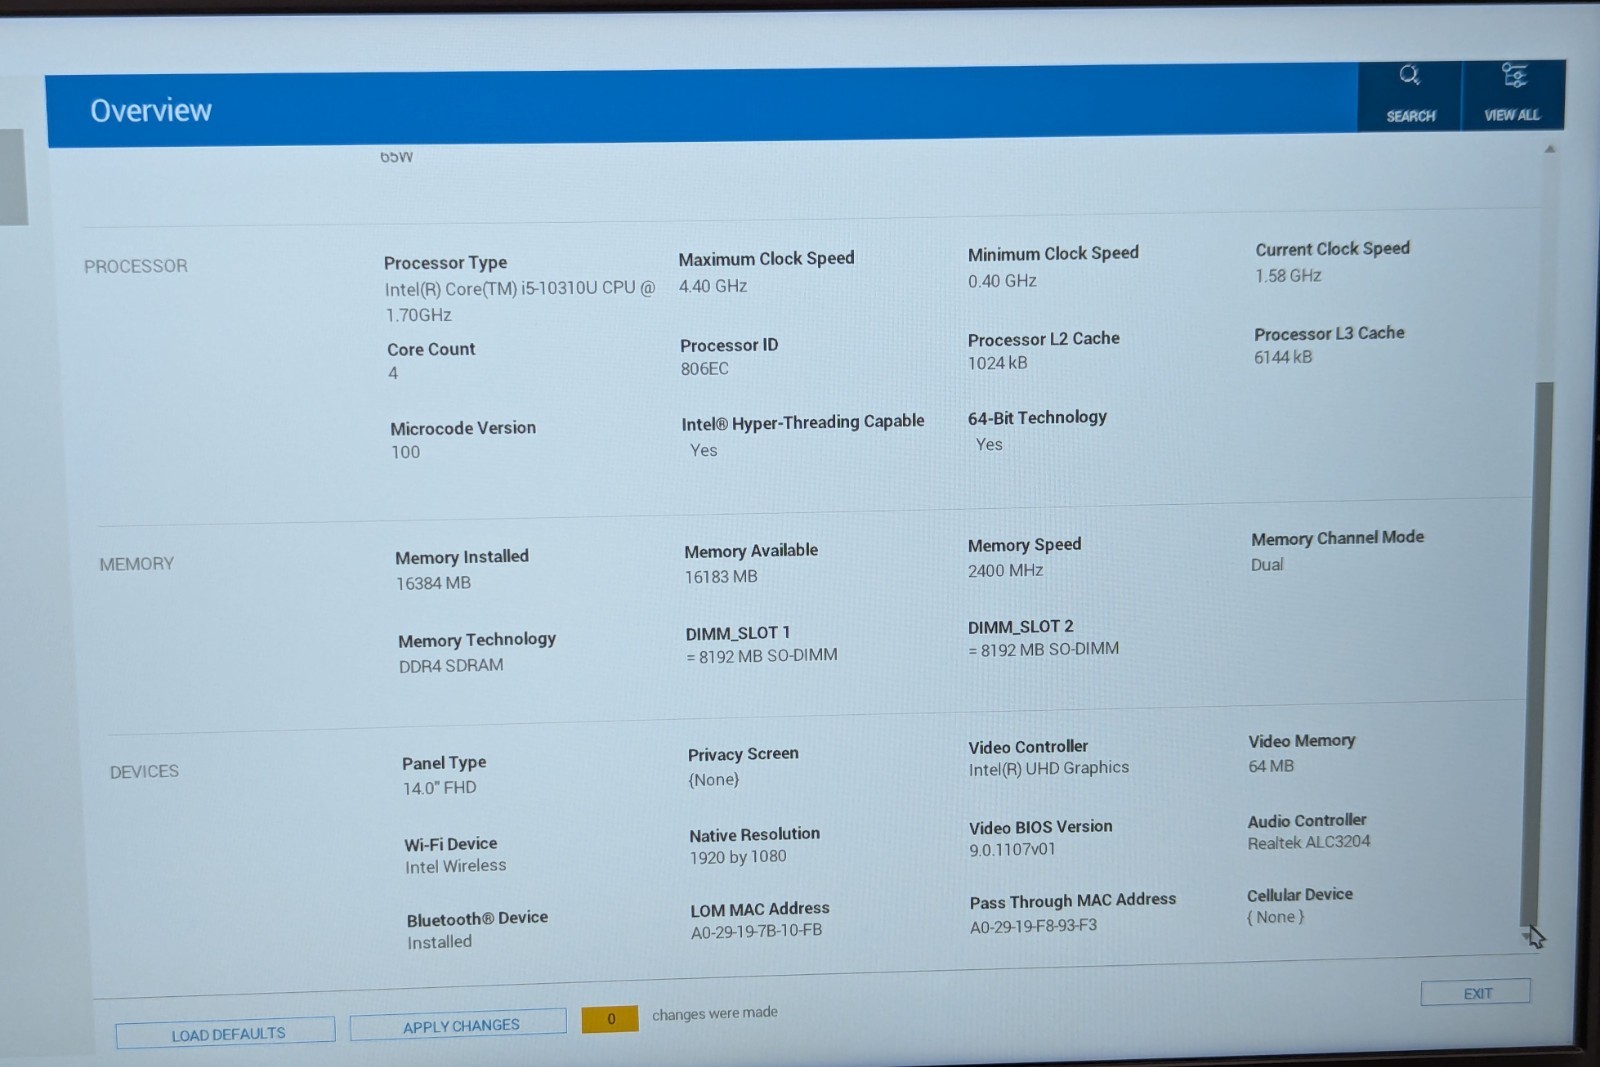Viewport: 1600px width, 1067px height.
Task: Select the Overview header title
Action: (x=151, y=110)
